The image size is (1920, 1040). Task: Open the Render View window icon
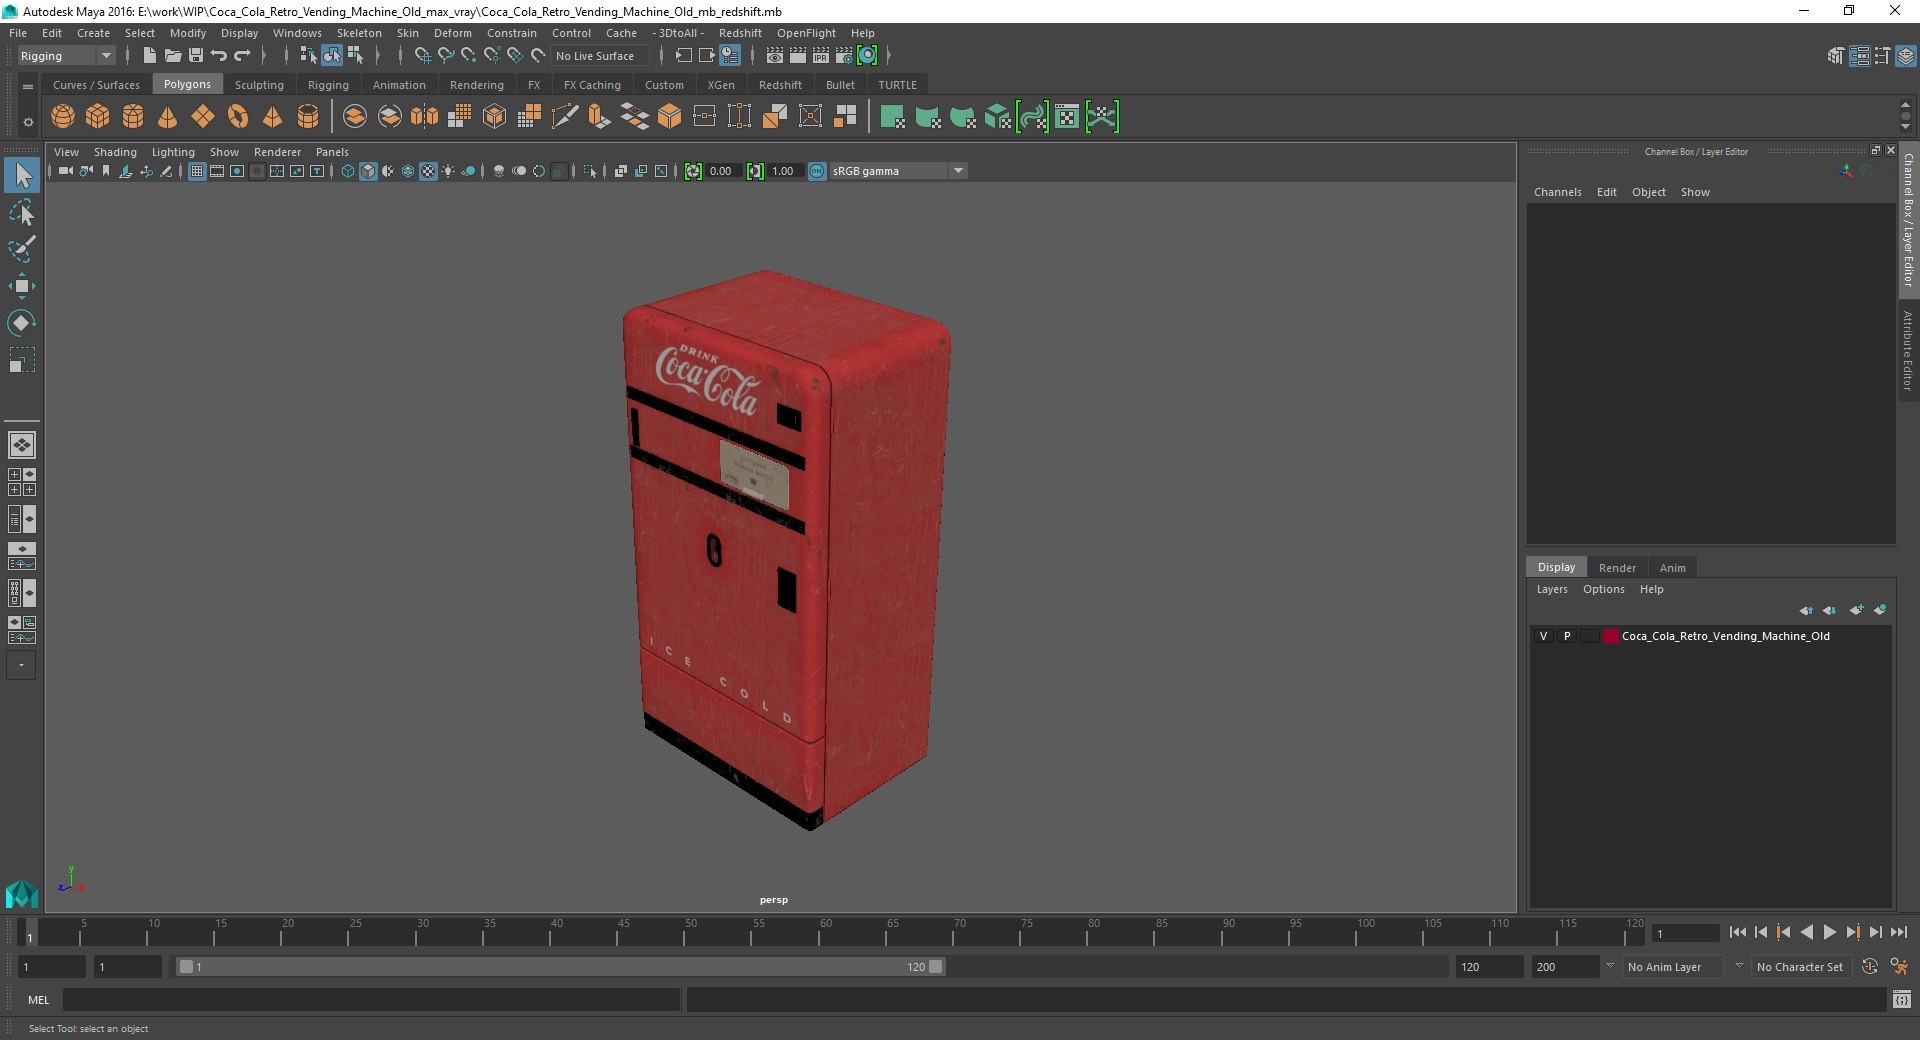pos(775,56)
